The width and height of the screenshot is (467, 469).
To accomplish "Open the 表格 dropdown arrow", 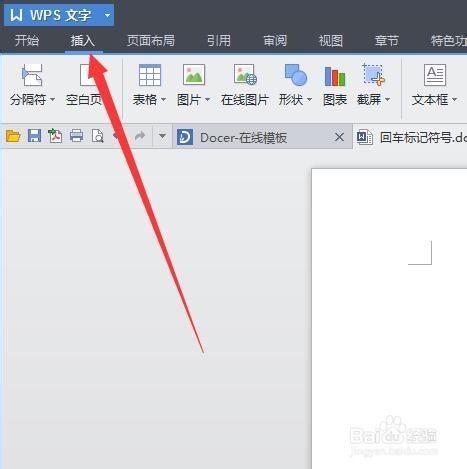I will (163, 99).
